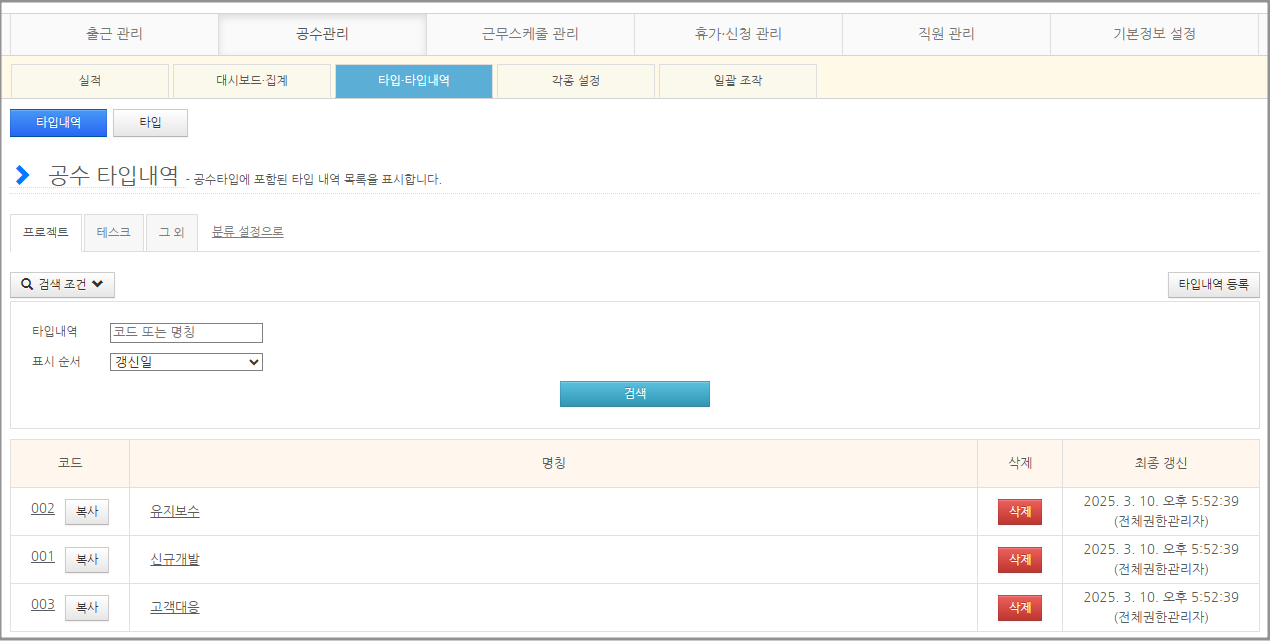This screenshot has height=641, width=1270.
Task: Select the 타입 button next to 타입내역
Action: tap(150, 123)
